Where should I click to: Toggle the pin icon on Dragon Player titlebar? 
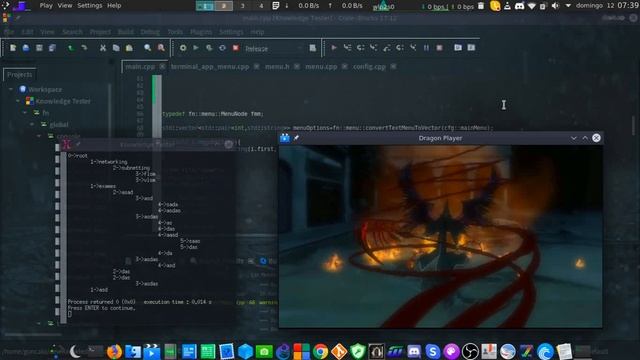[297, 138]
